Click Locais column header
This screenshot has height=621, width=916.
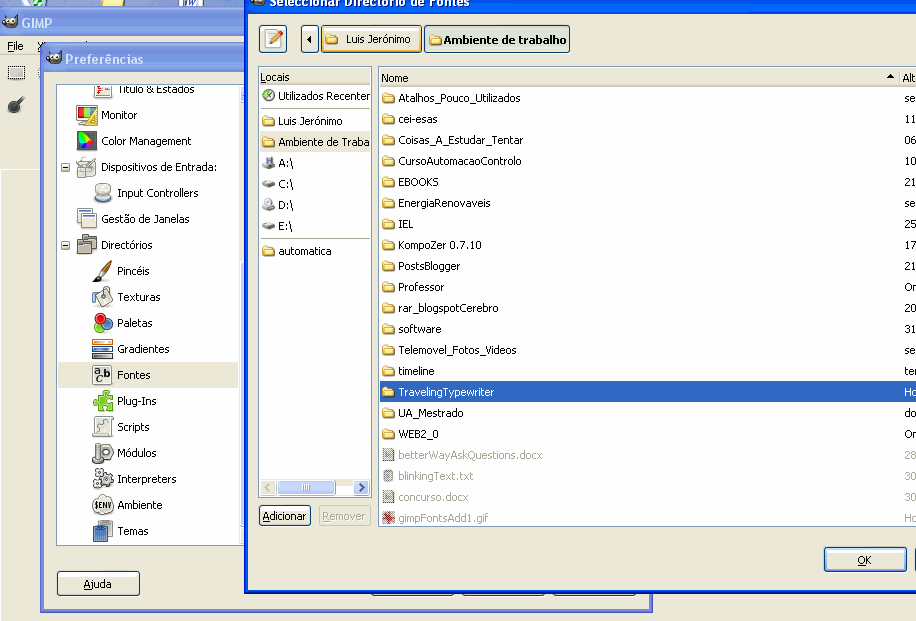click(x=315, y=77)
